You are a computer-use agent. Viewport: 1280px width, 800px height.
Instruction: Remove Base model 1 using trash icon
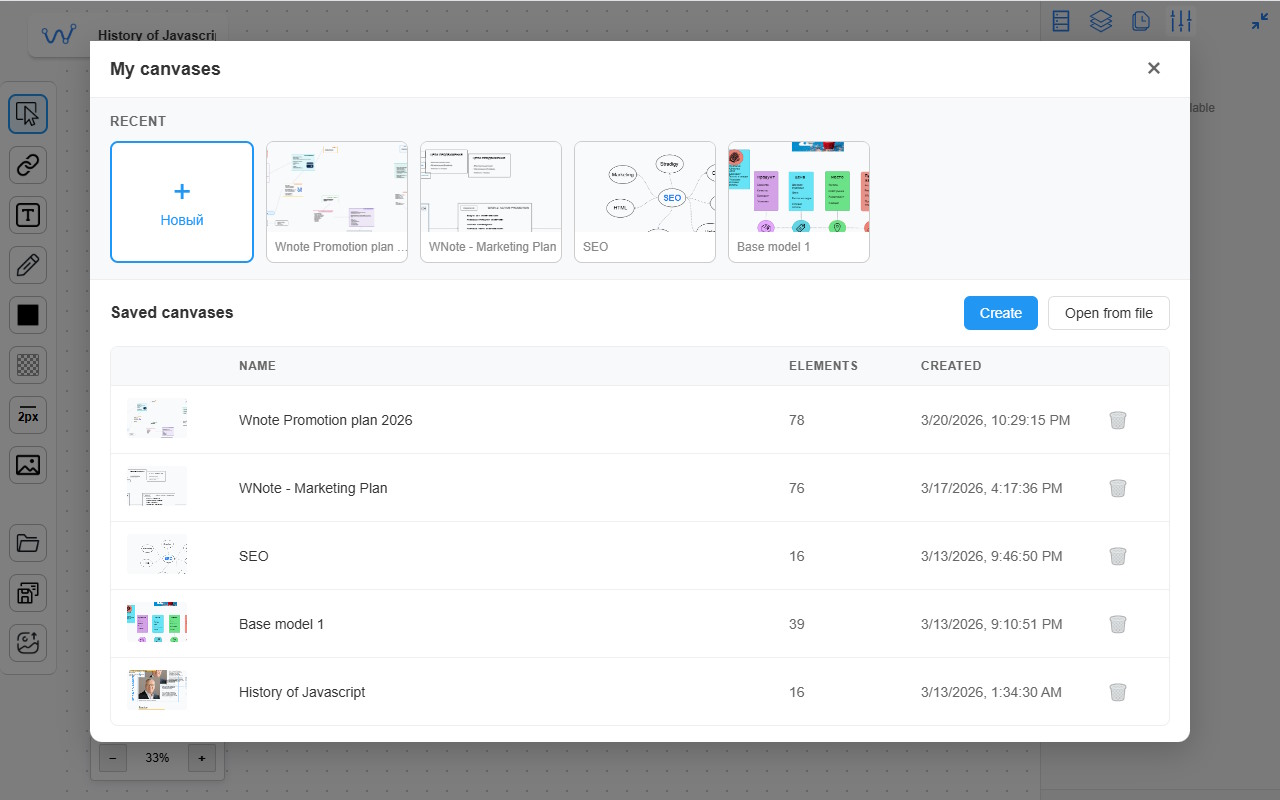click(1118, 624)
